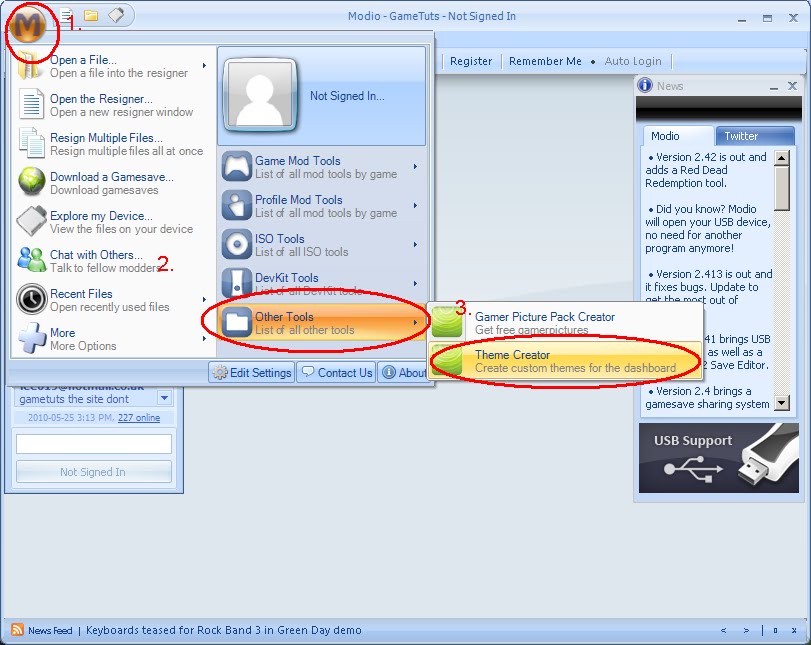811x645 pixels.
Task: Click the Game Mod Tools controller icon
Action: tap(237, 166)
